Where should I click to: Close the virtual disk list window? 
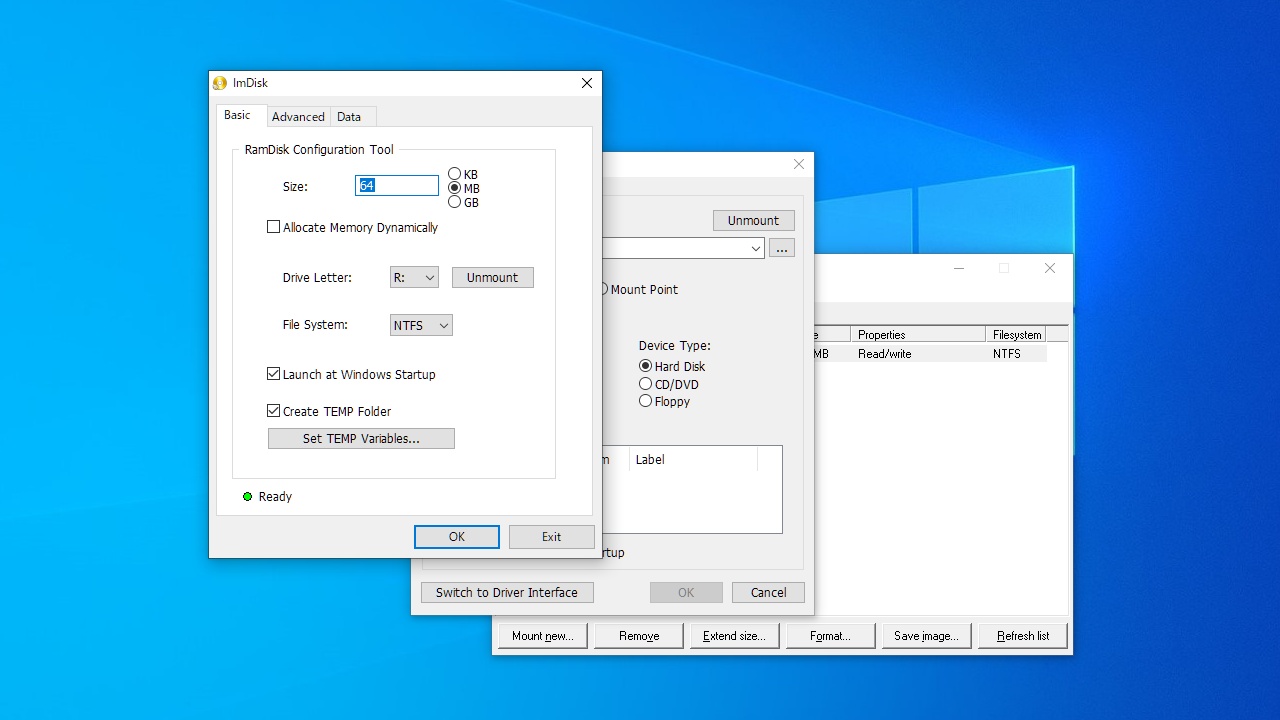[x=1050, y=268]
